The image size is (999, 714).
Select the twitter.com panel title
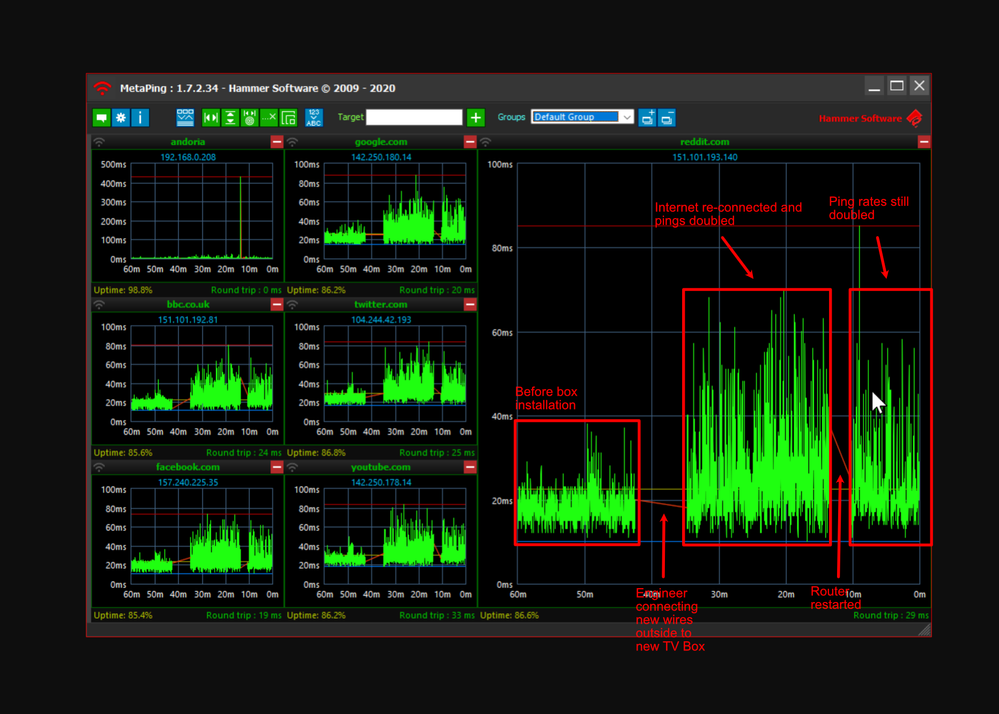click(380, 304)
